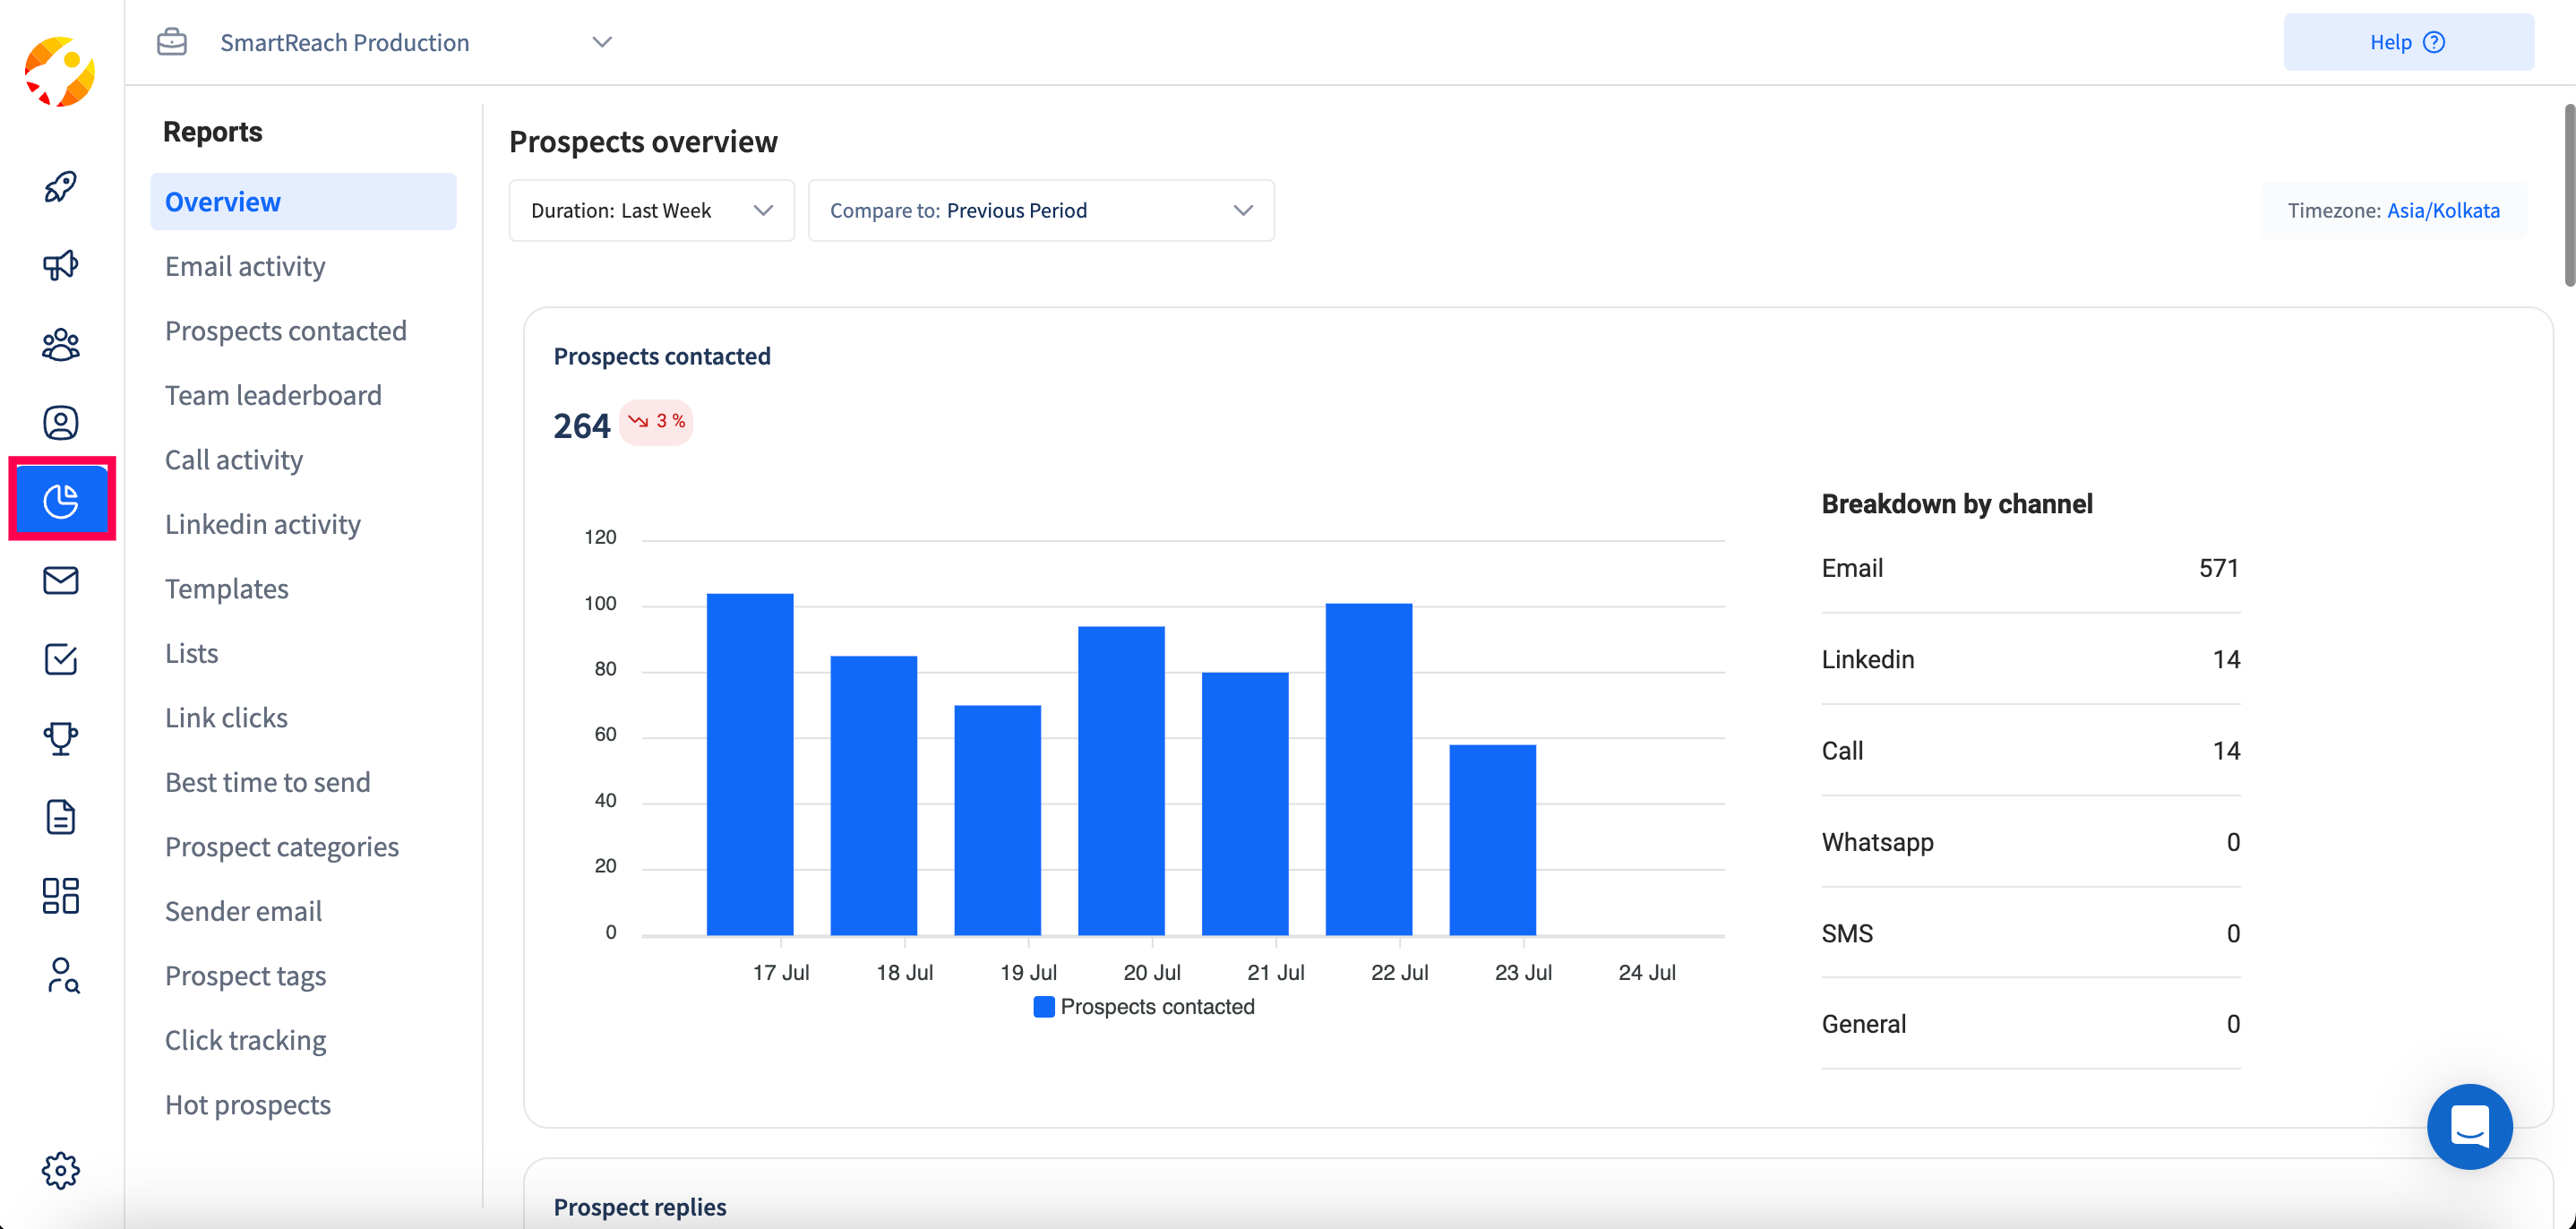This screenshot has height=1229, width=2576.
Task: Click the 3 % decrease badge
Action: 657,422
